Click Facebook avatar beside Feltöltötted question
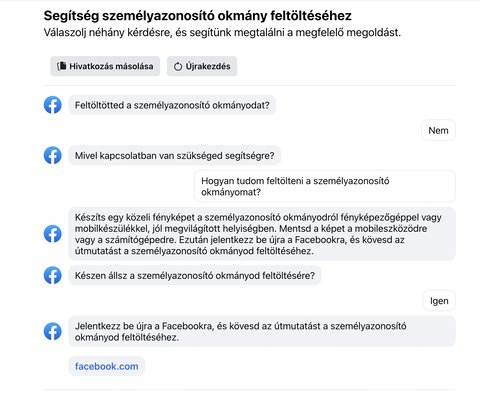480x403 pixels. click(x=53, y=105)
